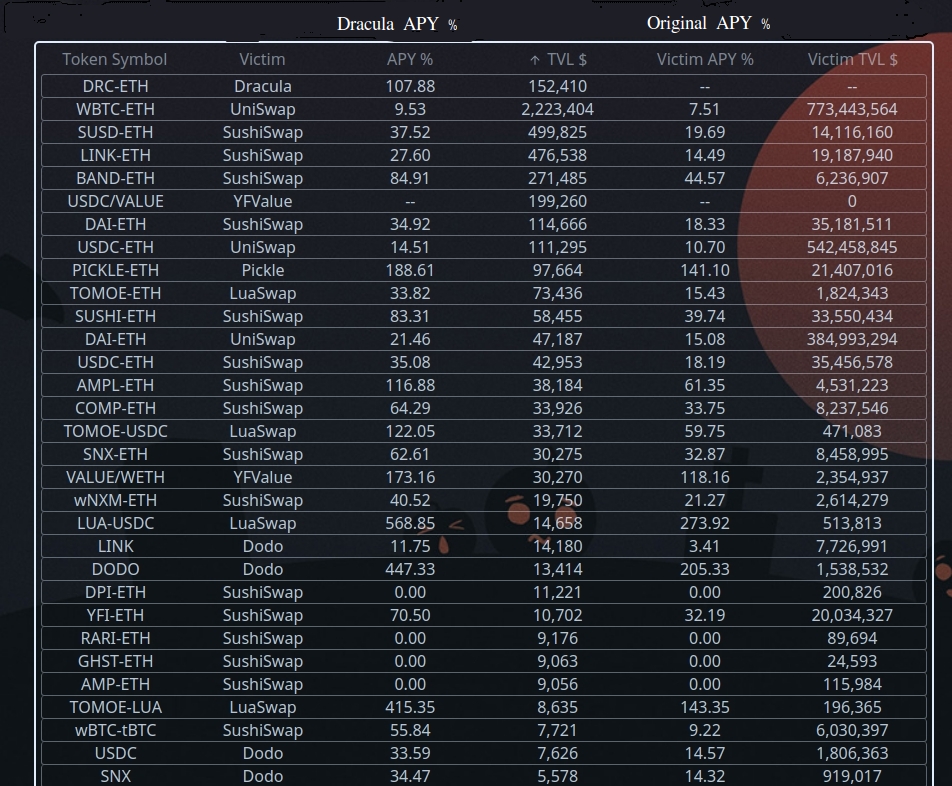Viewport: 952px width, 786px height.
Task: Click Victim TVL value 6,030,397
Action: coord(852,731)
